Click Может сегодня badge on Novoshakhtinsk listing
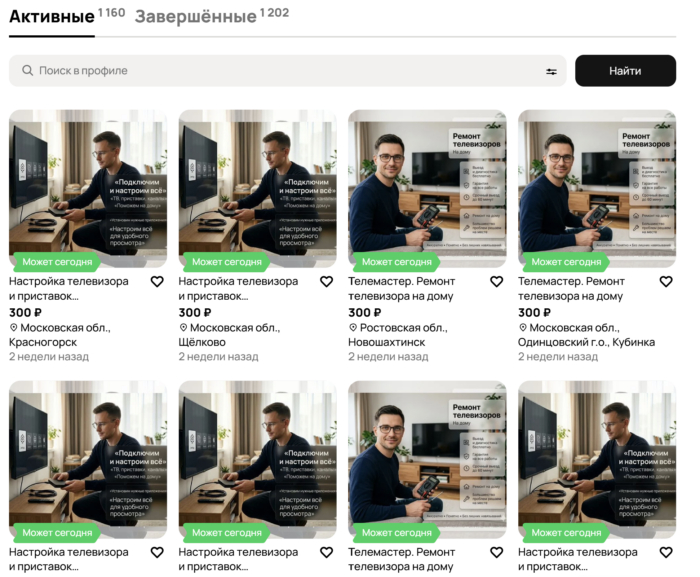 pos(395,262)
